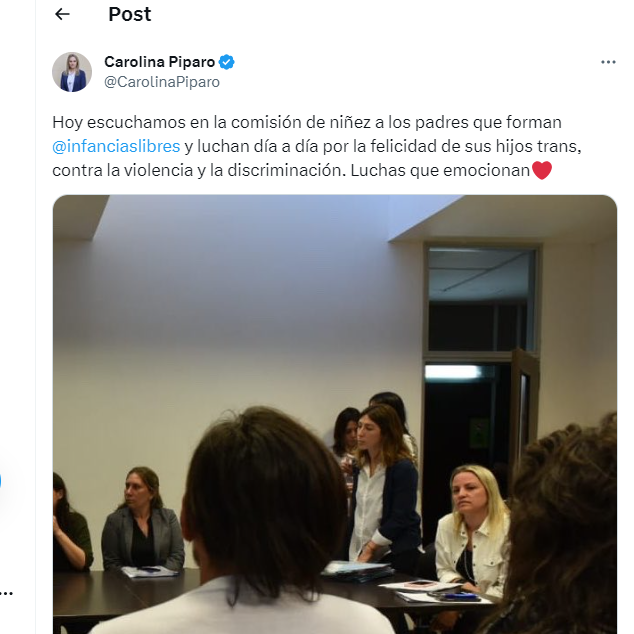Viewport: 634px width, 634px height.
Task: Click the seated woman in gray blazer in photo
Action: (142, 522)
